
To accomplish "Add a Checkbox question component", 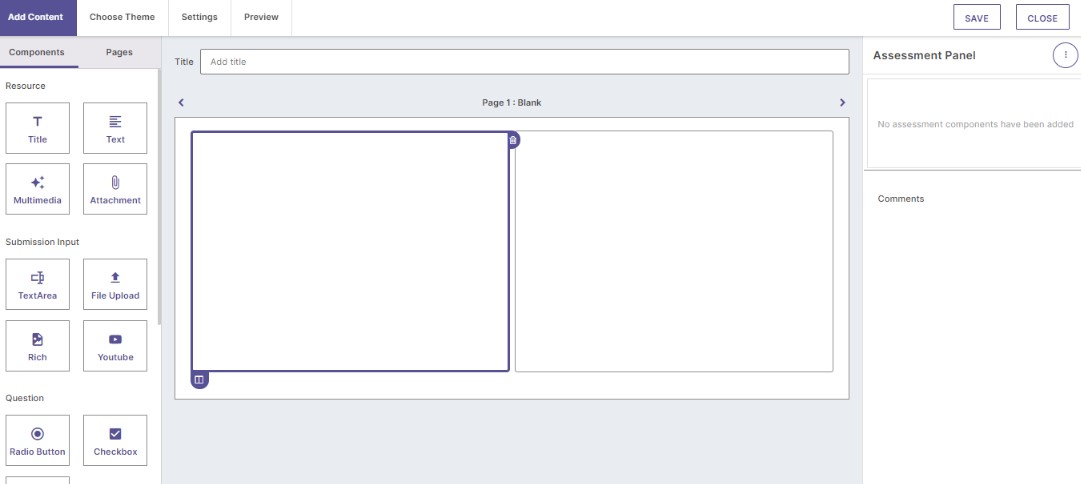I will [x=115, y=441].
